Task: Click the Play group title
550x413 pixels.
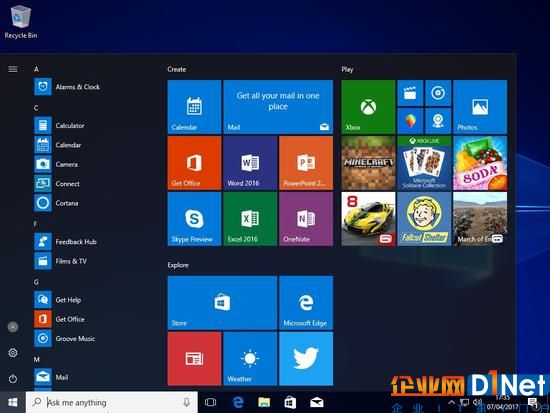Action: 347,69
